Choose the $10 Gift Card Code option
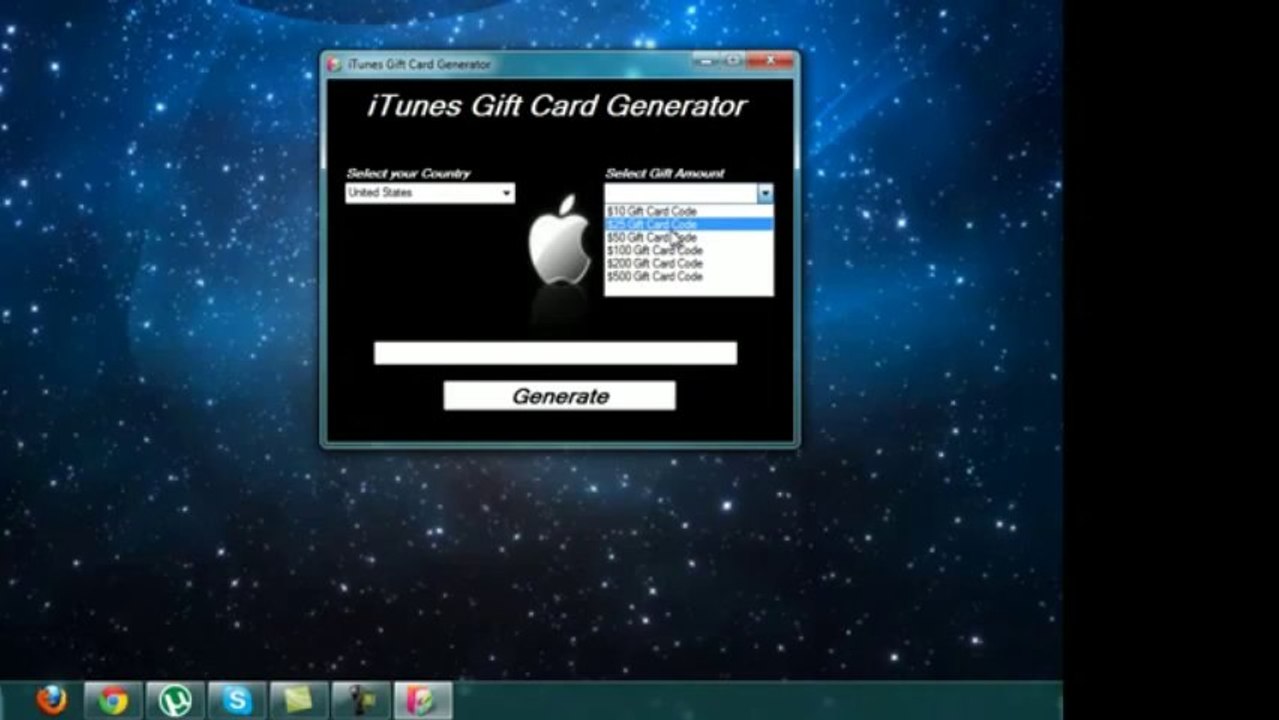 pos(688,211)
